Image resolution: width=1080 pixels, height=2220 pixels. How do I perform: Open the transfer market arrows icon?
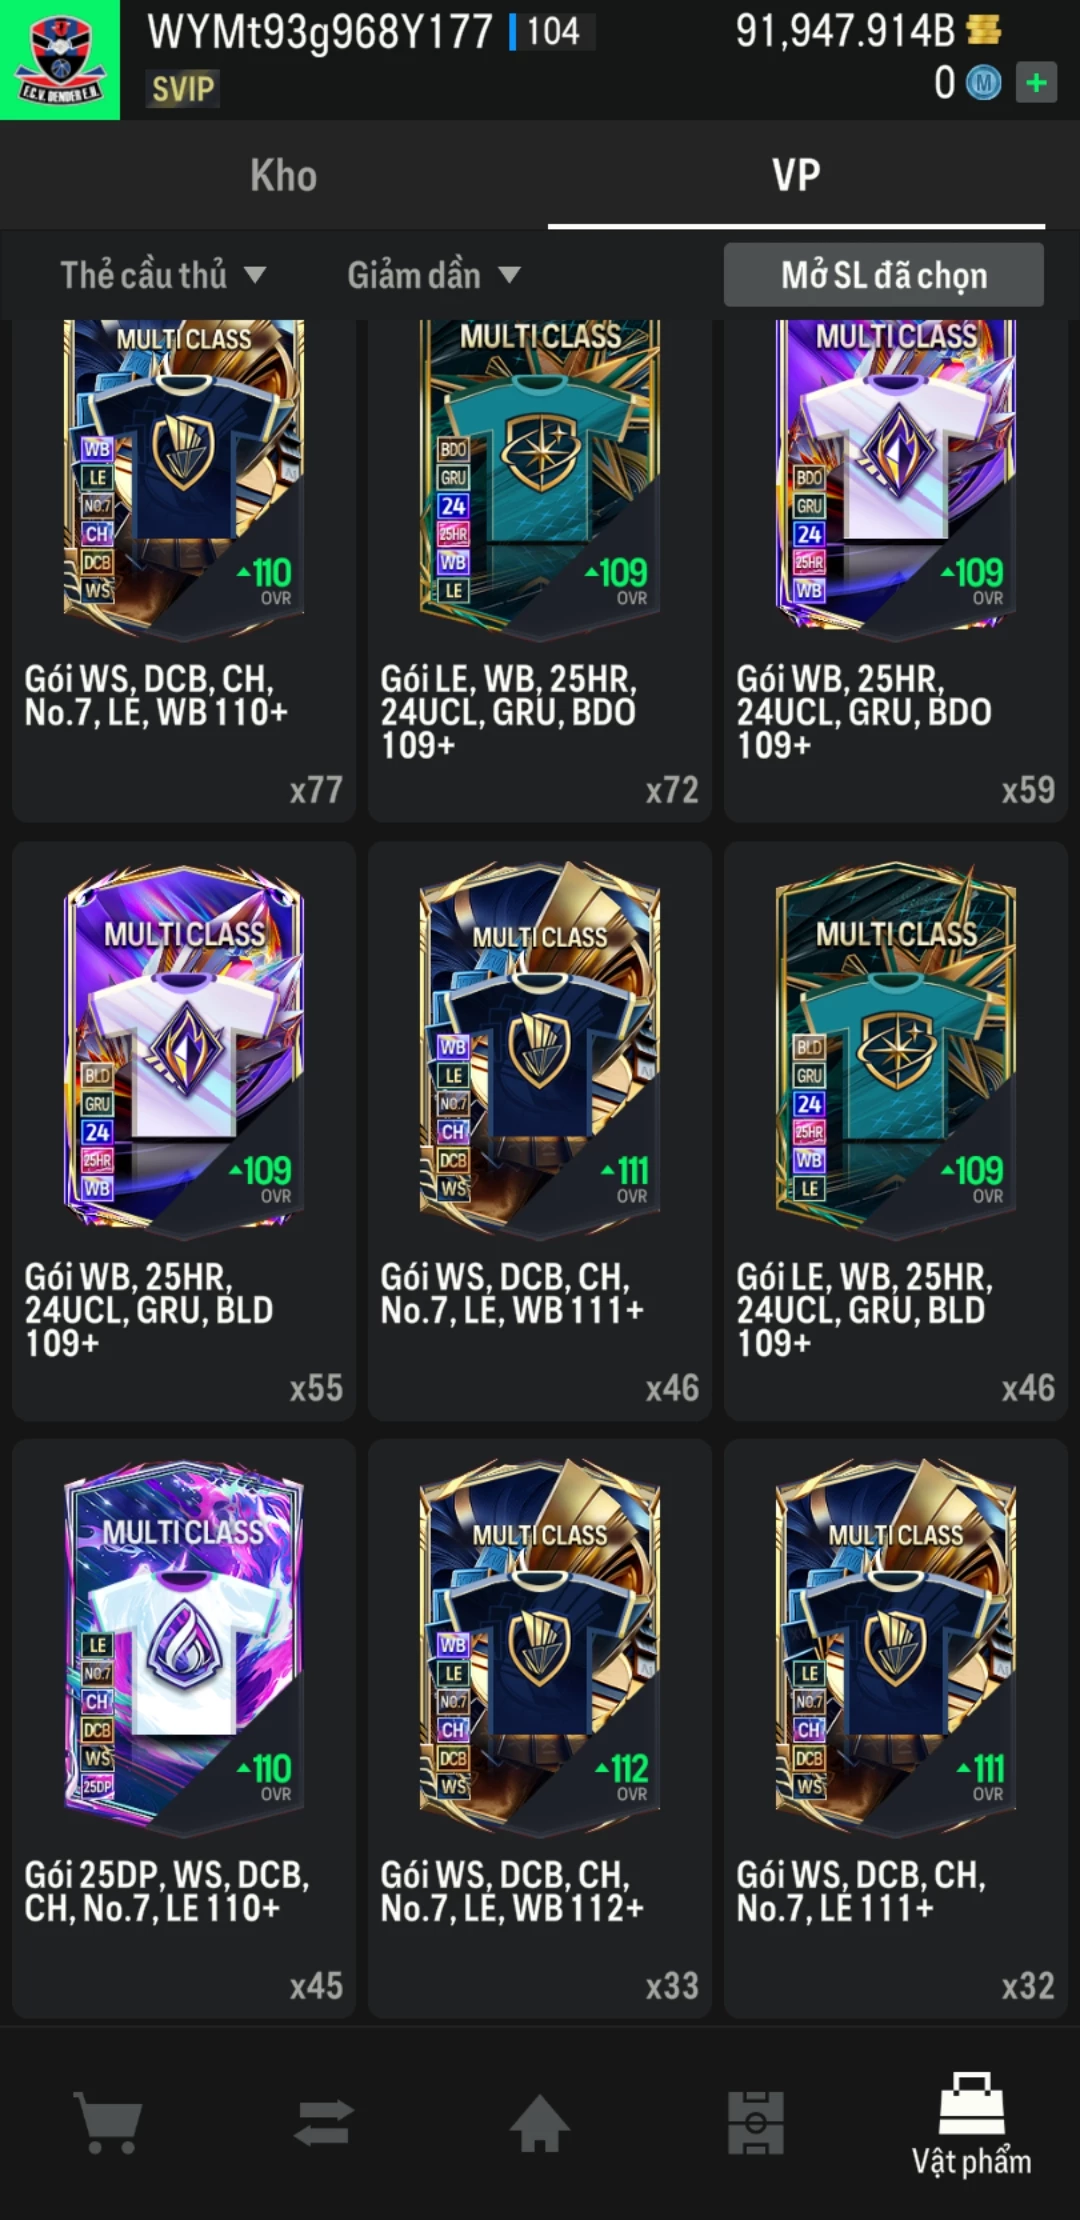(324, 2122)
